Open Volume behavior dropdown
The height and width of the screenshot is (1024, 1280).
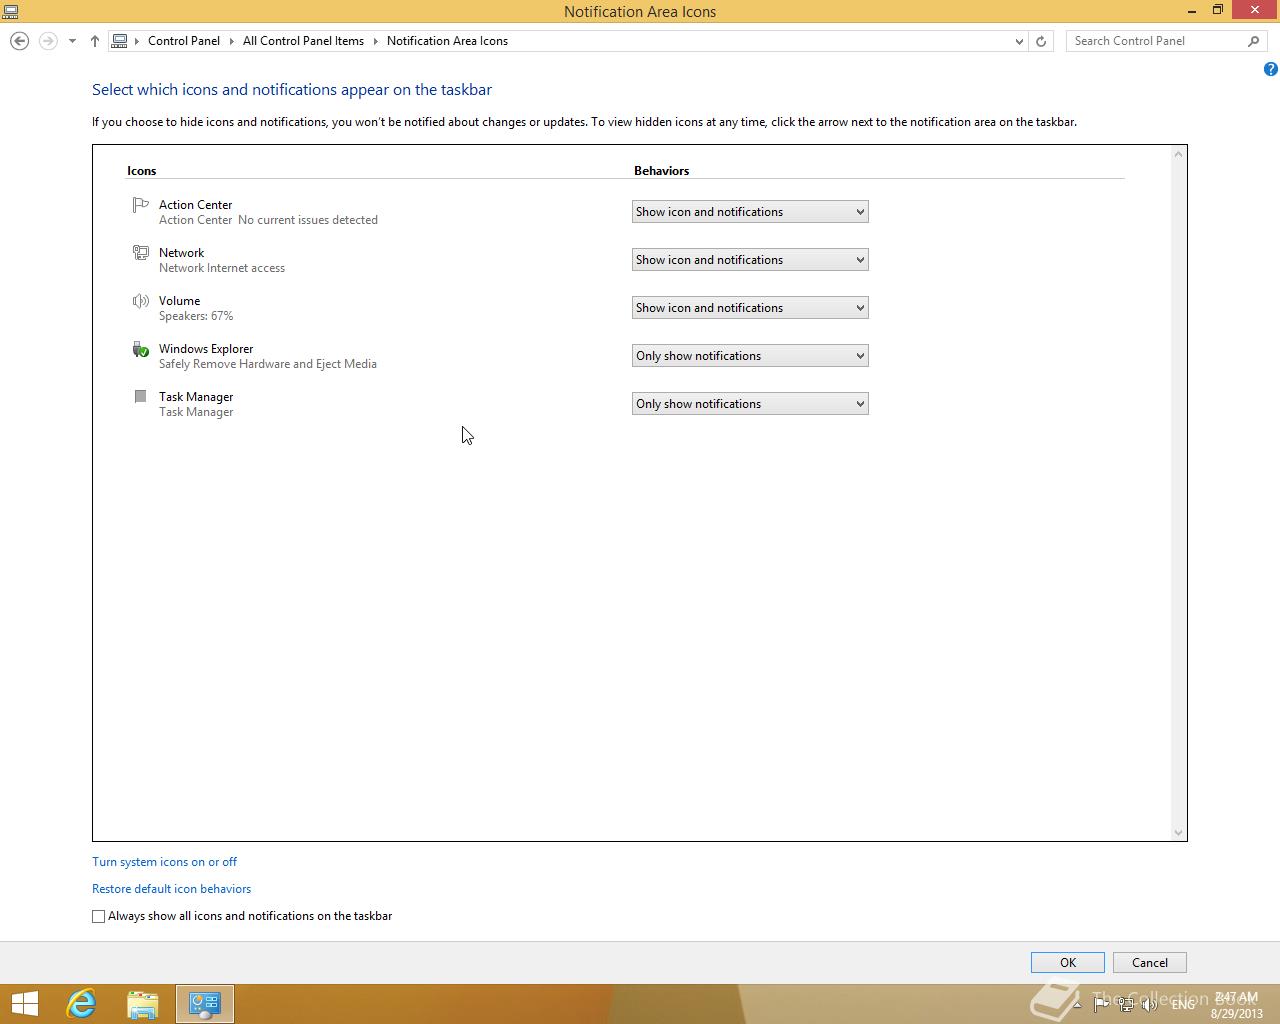pyautogui.click(x=750, y=308)
